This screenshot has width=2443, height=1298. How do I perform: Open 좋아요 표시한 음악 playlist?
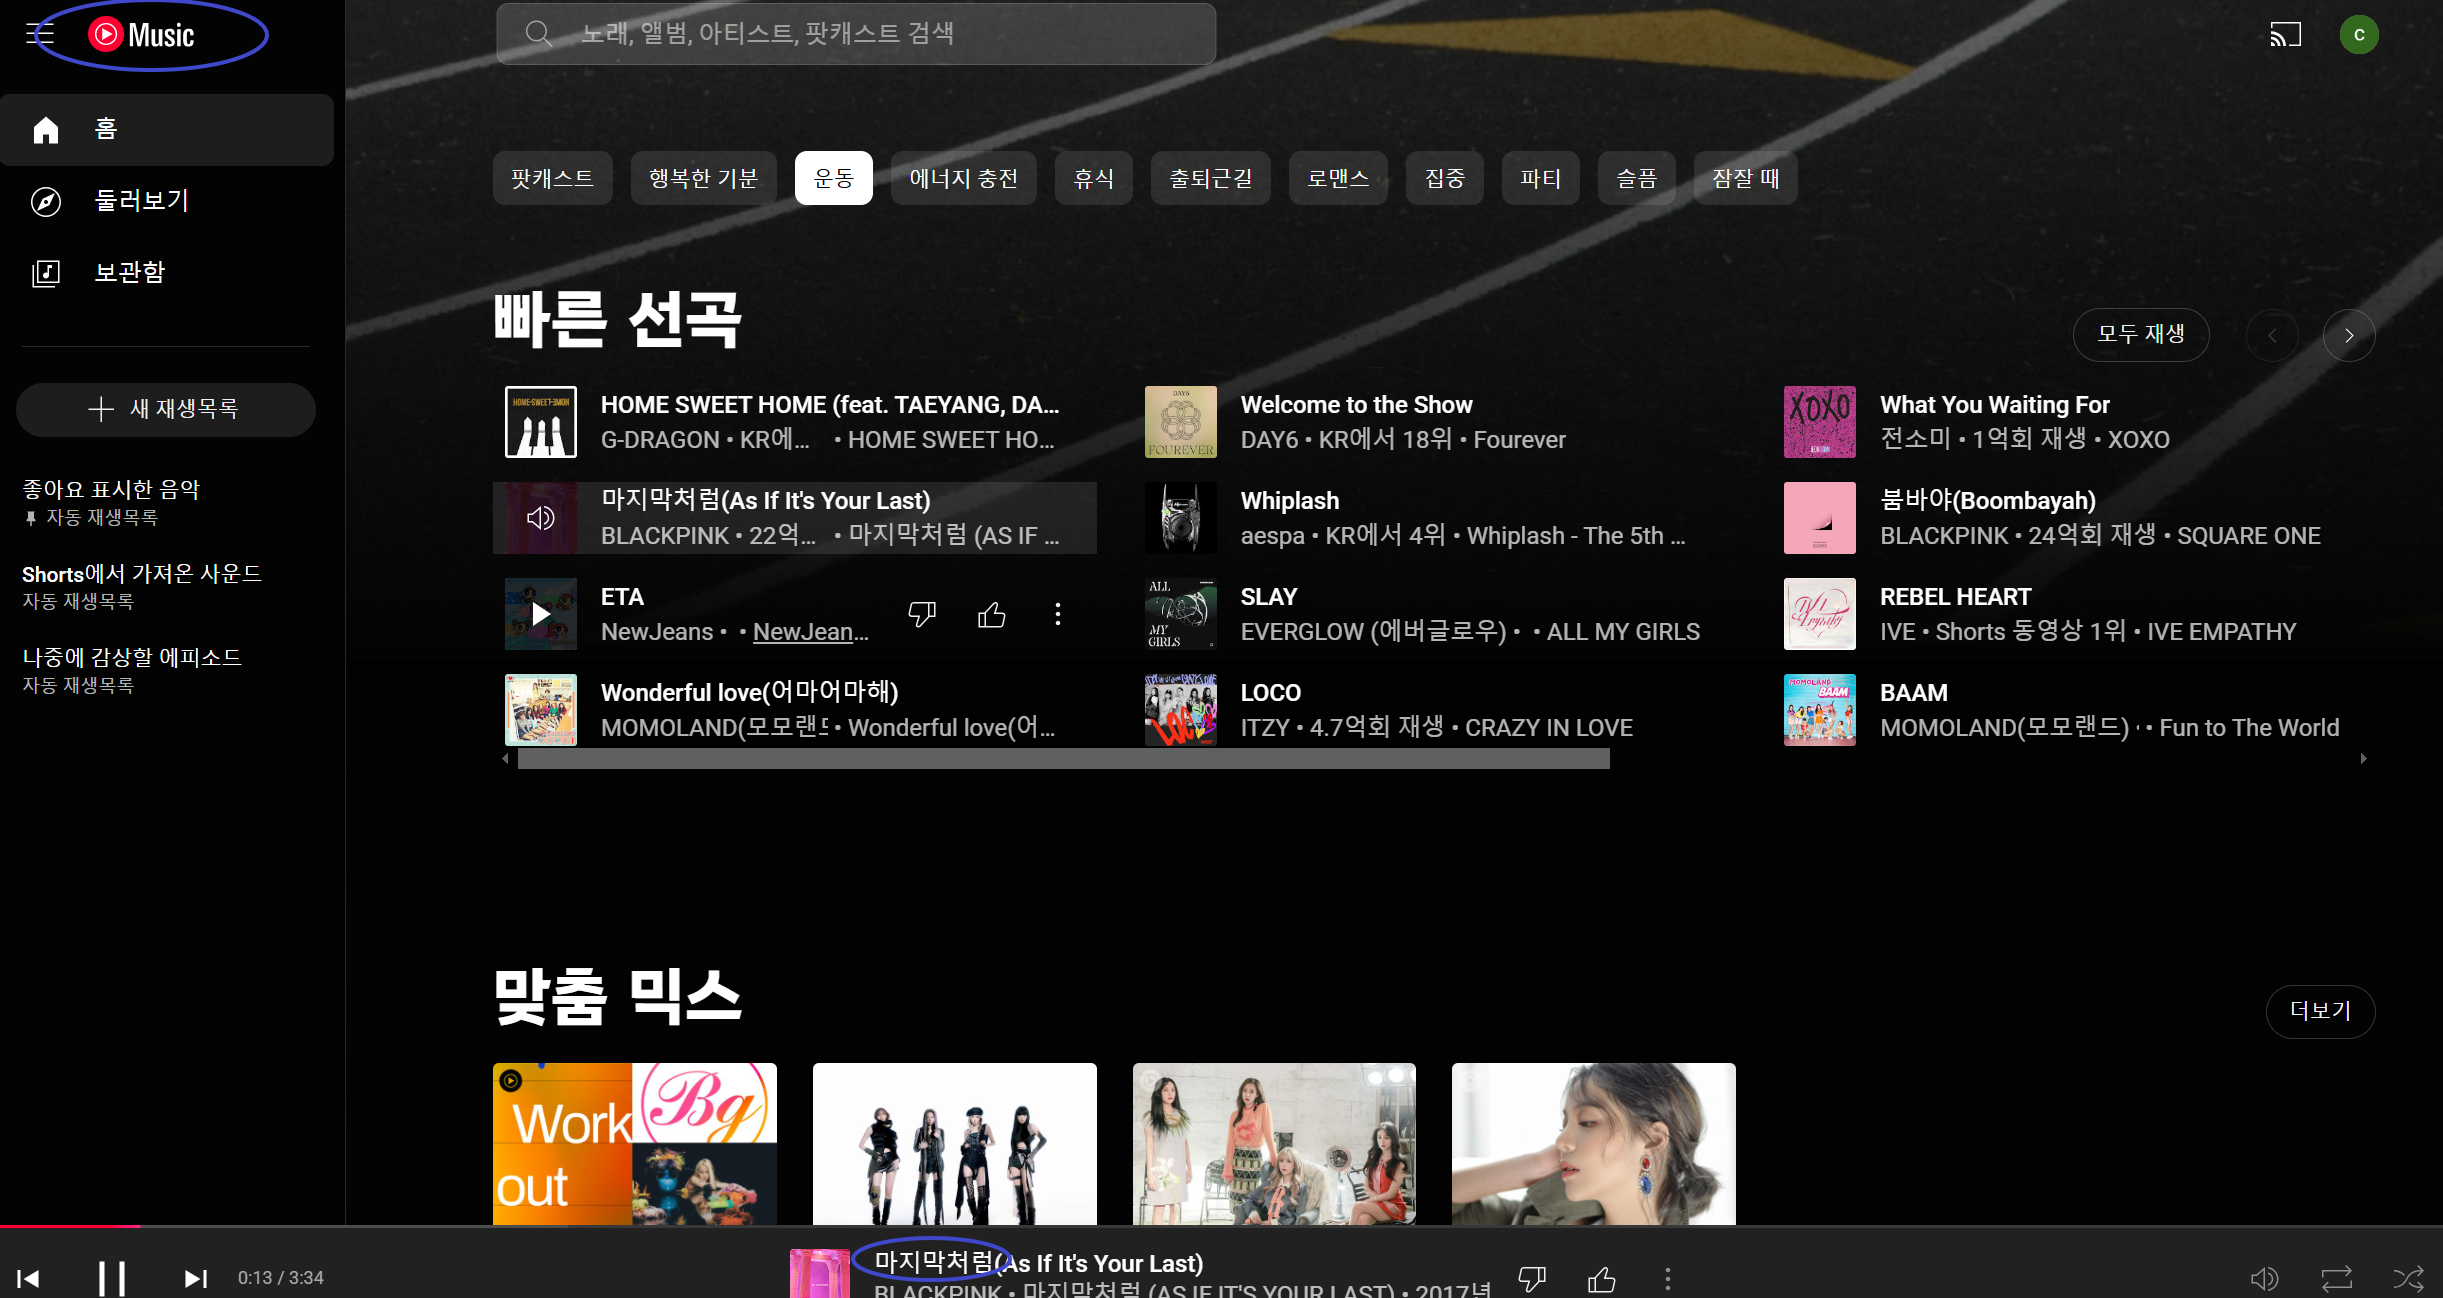[x=112, y=501]
